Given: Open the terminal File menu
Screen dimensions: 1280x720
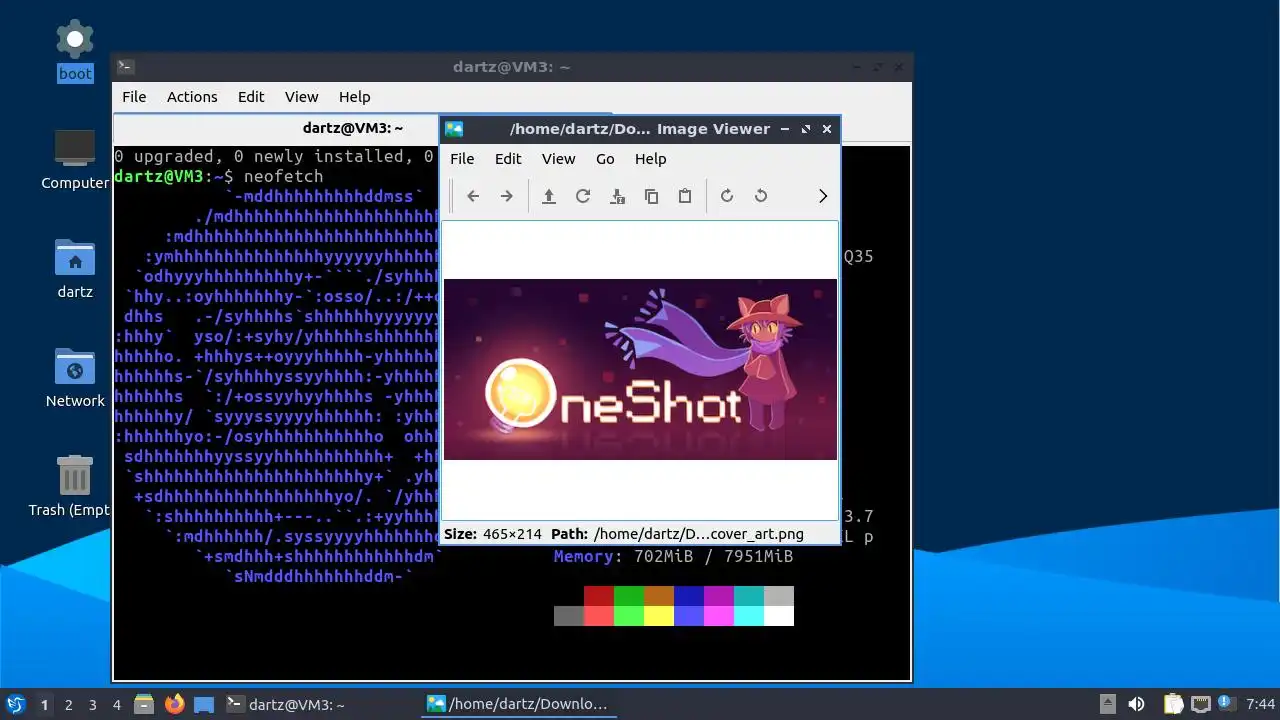Looking at the screenshot, I should coord(134,97).
